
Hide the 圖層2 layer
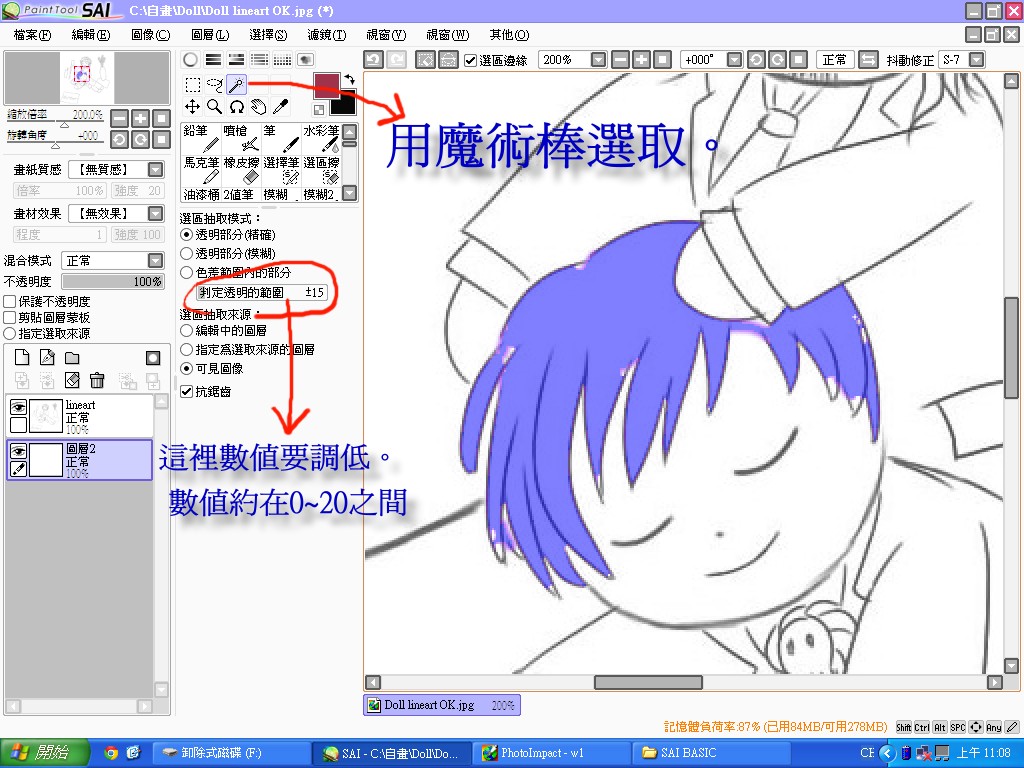(18, 451)
